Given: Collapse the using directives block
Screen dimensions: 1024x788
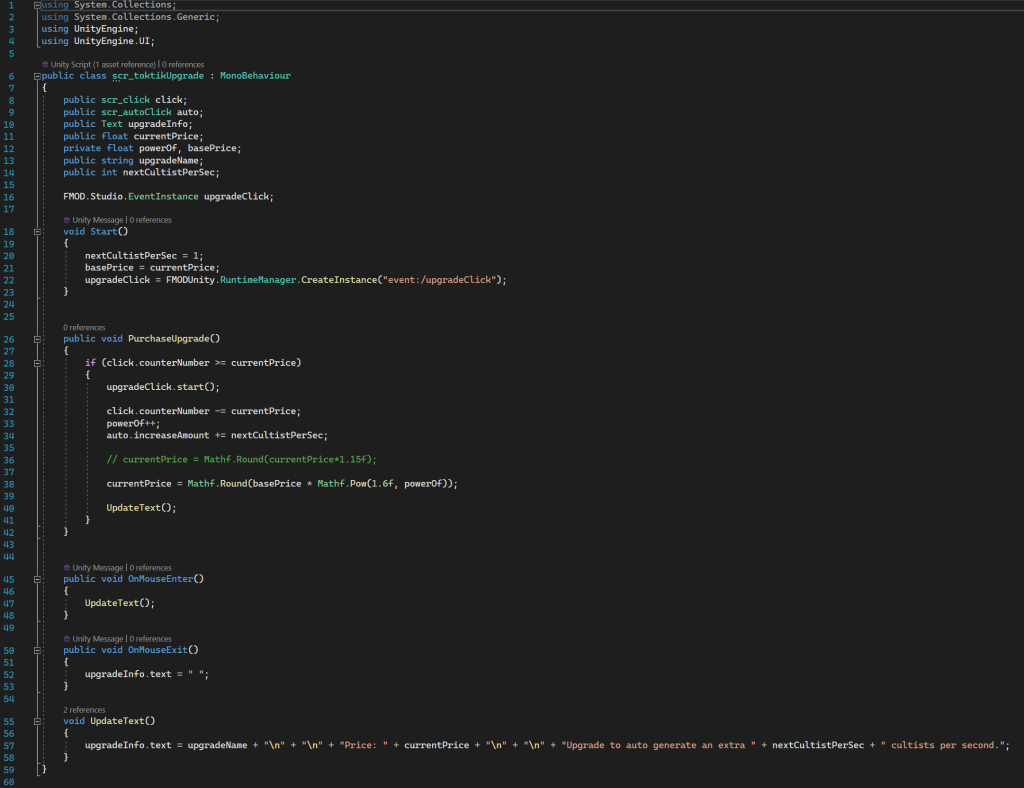Looking at the screenshot, I should pos(37,6).
